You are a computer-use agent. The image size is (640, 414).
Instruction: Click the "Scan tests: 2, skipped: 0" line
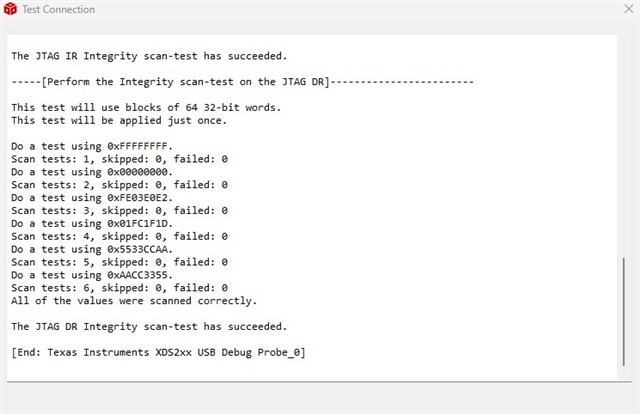[119, 185]
